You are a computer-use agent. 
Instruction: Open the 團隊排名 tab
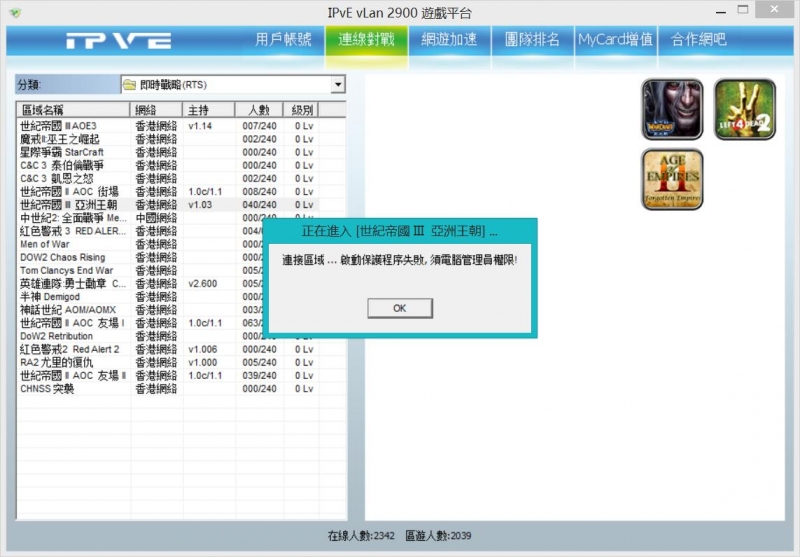pyautogui.click(x=532, y=39)
